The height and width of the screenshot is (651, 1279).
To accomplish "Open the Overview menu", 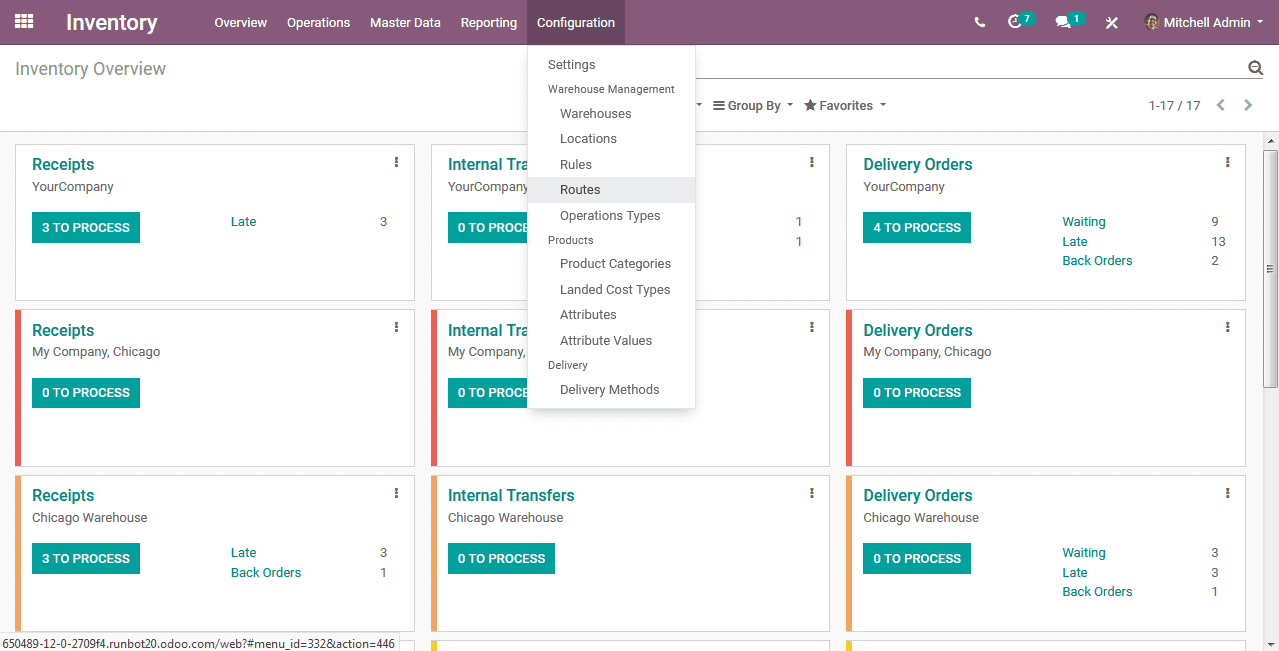I will coord(241,22).
